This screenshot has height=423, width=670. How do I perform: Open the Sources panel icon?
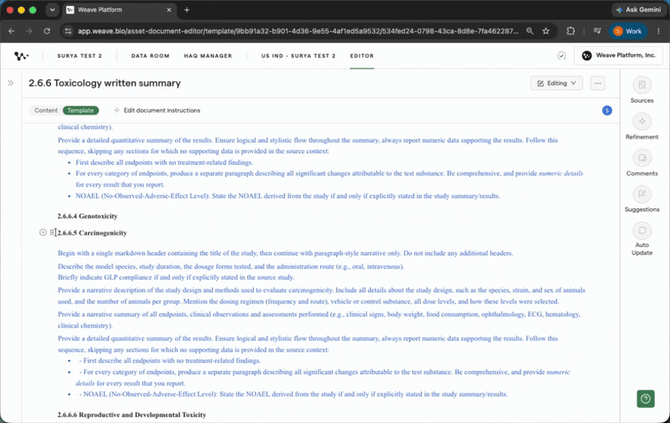pyautogui.click(x=642, y=85)
